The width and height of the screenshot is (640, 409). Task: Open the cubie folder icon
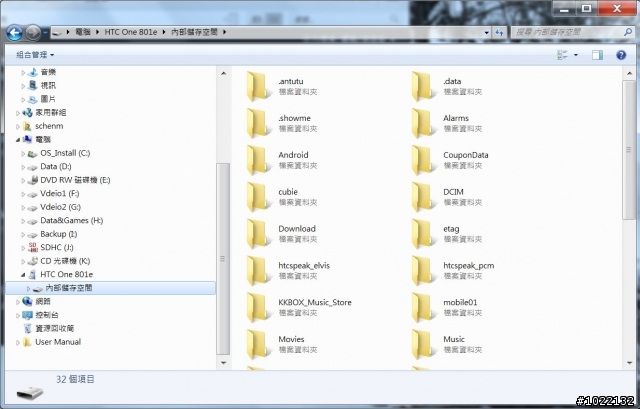pos(258,197)
